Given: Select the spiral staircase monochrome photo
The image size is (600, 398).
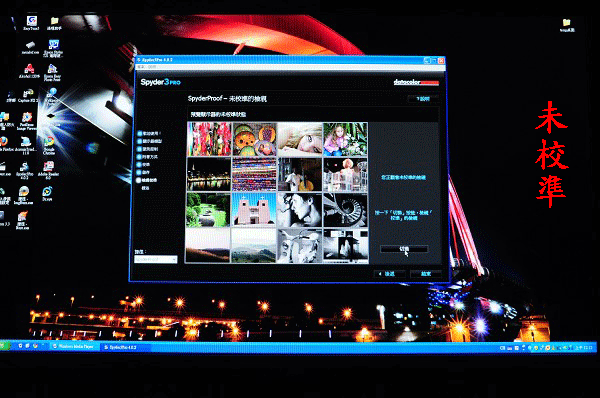Looking at the screenshot, I should tap(345, 210).
